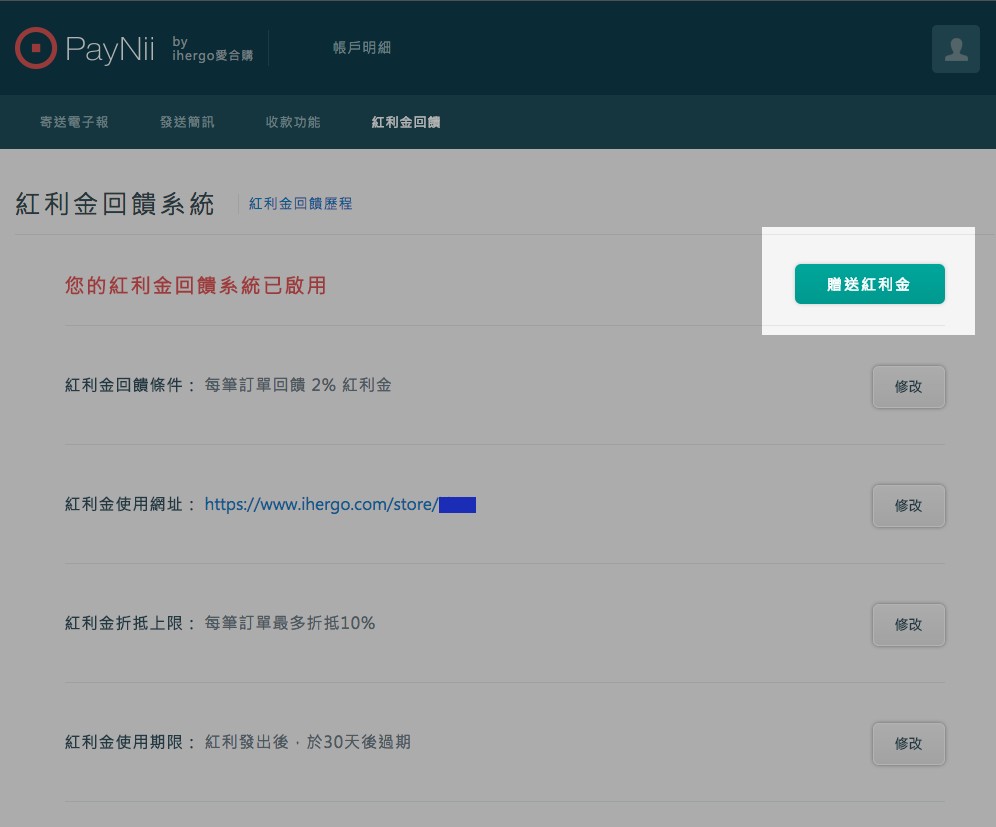This screenshot has height=827, width=996.
Task: Click 修改 next to 紅利金使用網址
Action: coord(908,505)
